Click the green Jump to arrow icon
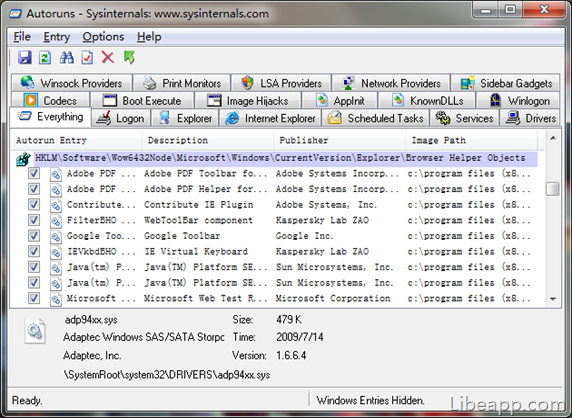 pyautogui.click(x=129, y=57)
